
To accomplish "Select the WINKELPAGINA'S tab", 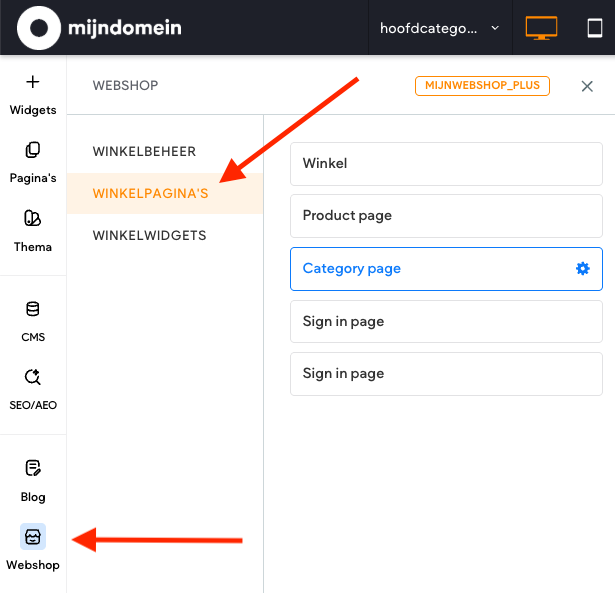I will 150,193.
